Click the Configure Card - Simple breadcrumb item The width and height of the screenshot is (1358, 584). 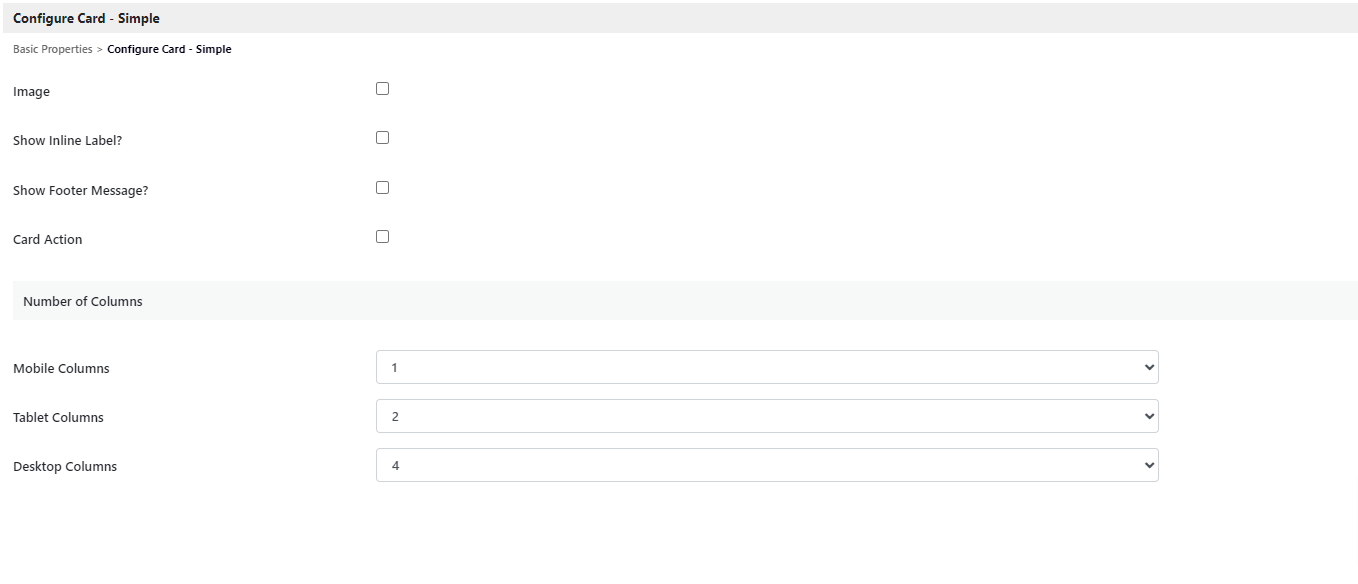coord(169,49)
